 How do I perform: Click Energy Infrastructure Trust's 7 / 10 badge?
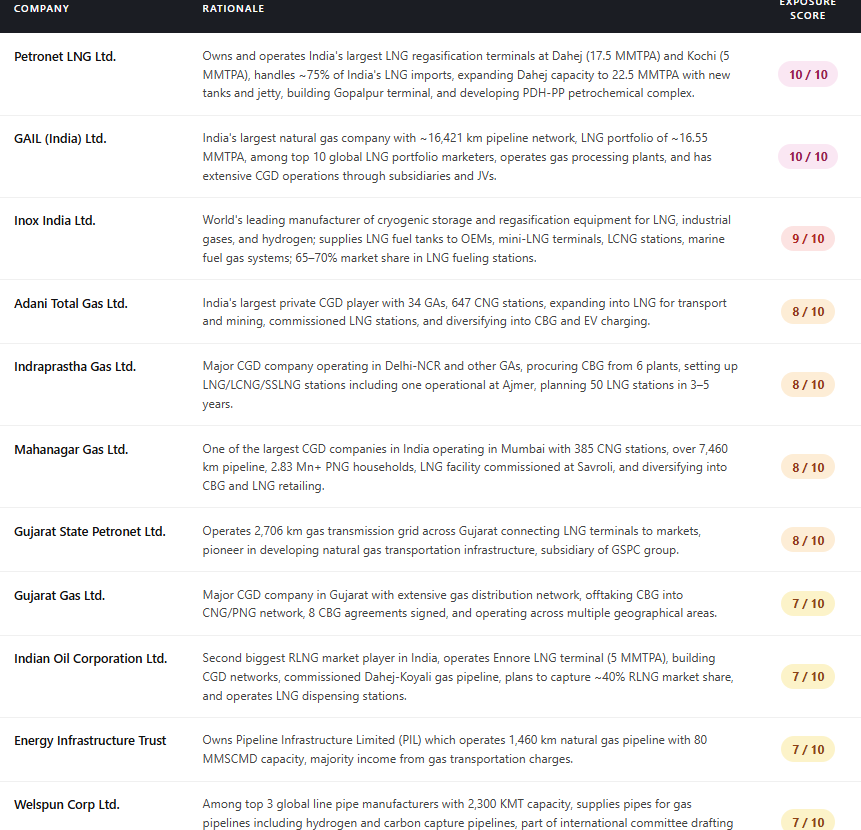(x=808, y=750)
